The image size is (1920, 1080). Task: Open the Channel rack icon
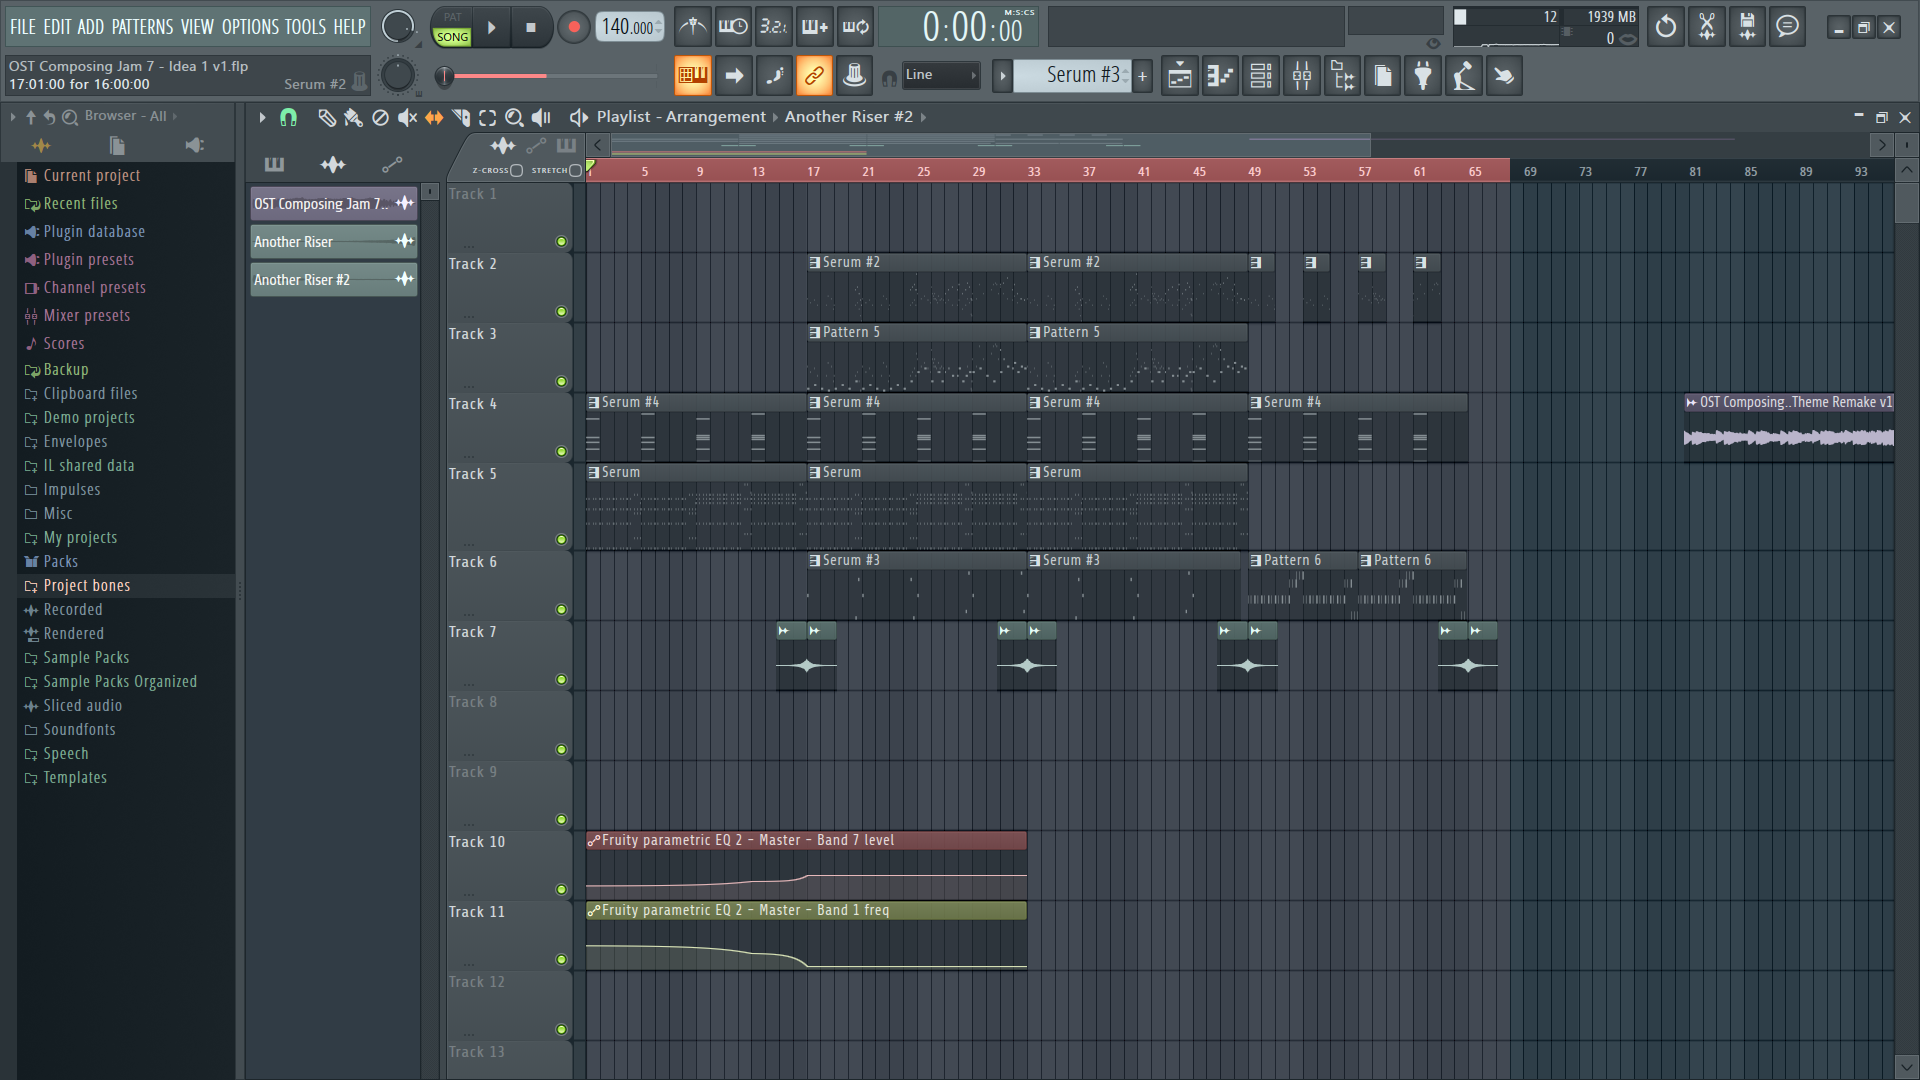point(1261,76)
